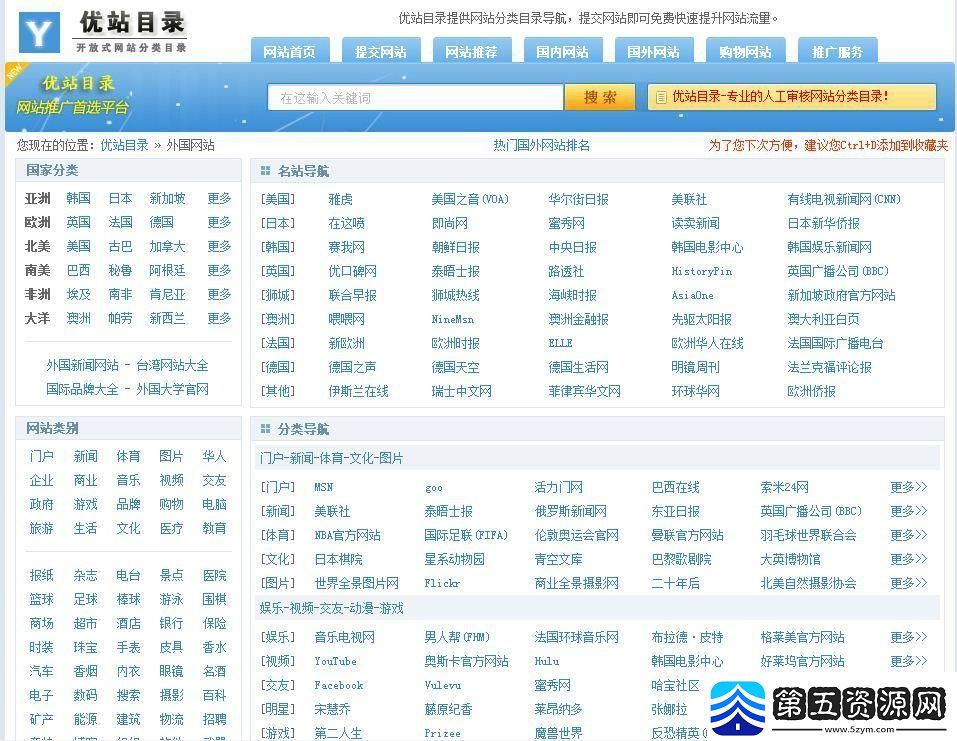Viewport: 957px width, 741px height.
Task: Open 美国之音(VOA) link
Action: [470, 199]
